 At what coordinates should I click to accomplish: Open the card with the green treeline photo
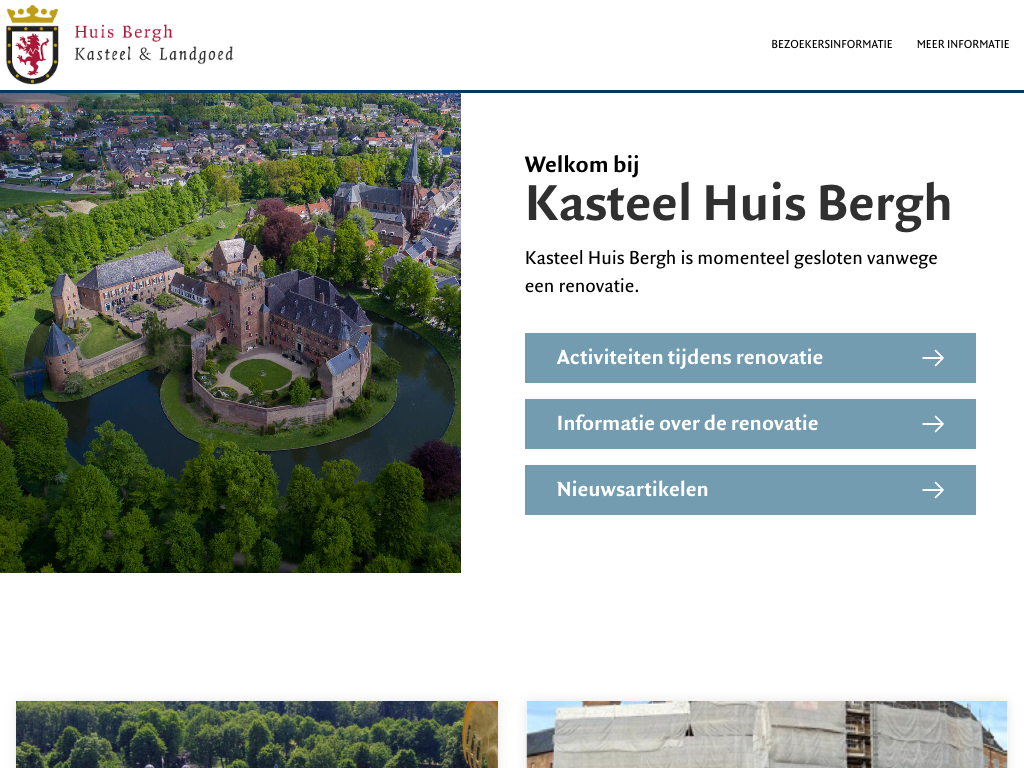[240, 734]
